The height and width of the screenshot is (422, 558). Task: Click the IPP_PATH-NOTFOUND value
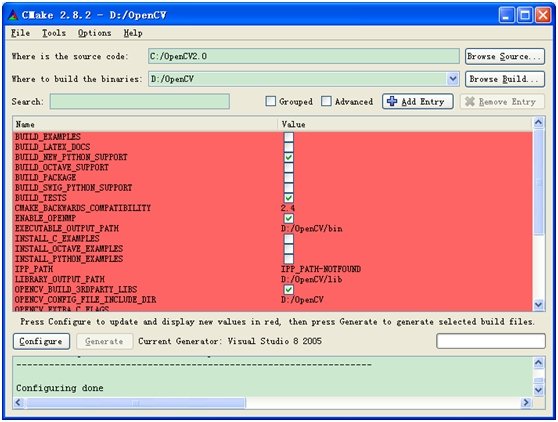[x=321, y=269]
